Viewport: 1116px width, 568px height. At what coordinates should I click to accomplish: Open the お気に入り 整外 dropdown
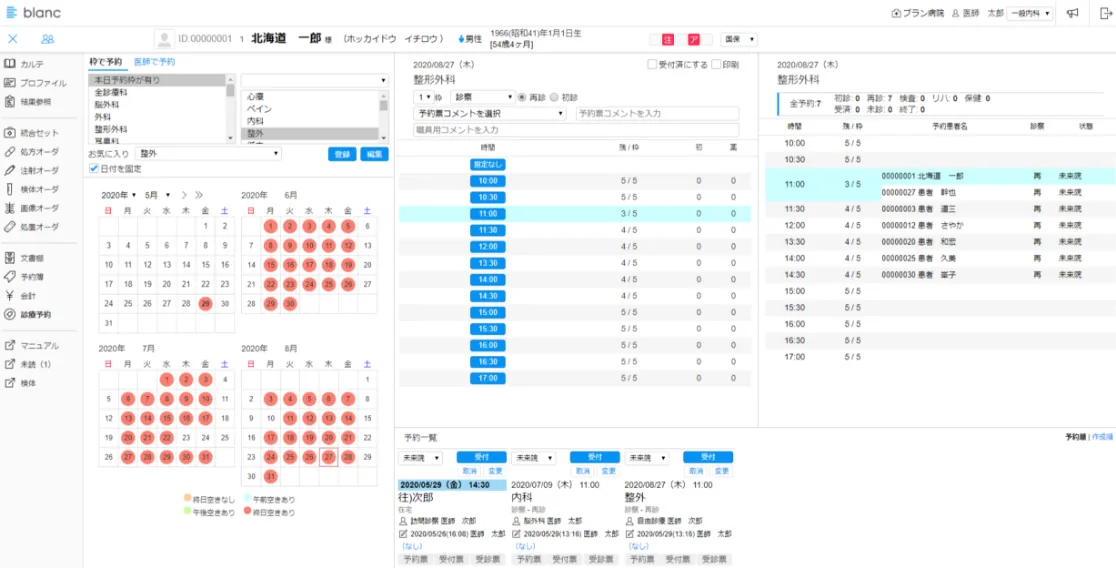click(209, 154)
